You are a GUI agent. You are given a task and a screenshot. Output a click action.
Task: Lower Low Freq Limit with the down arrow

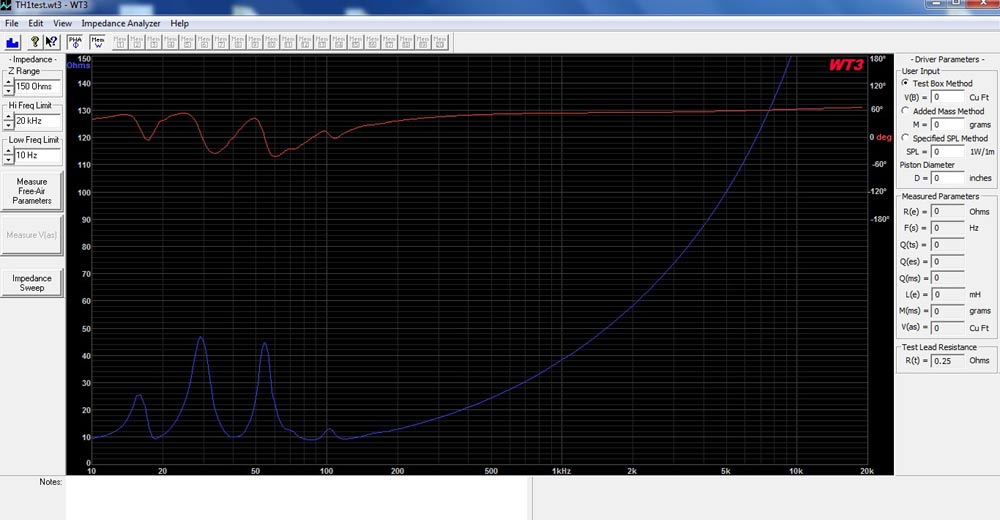[8, 160]
